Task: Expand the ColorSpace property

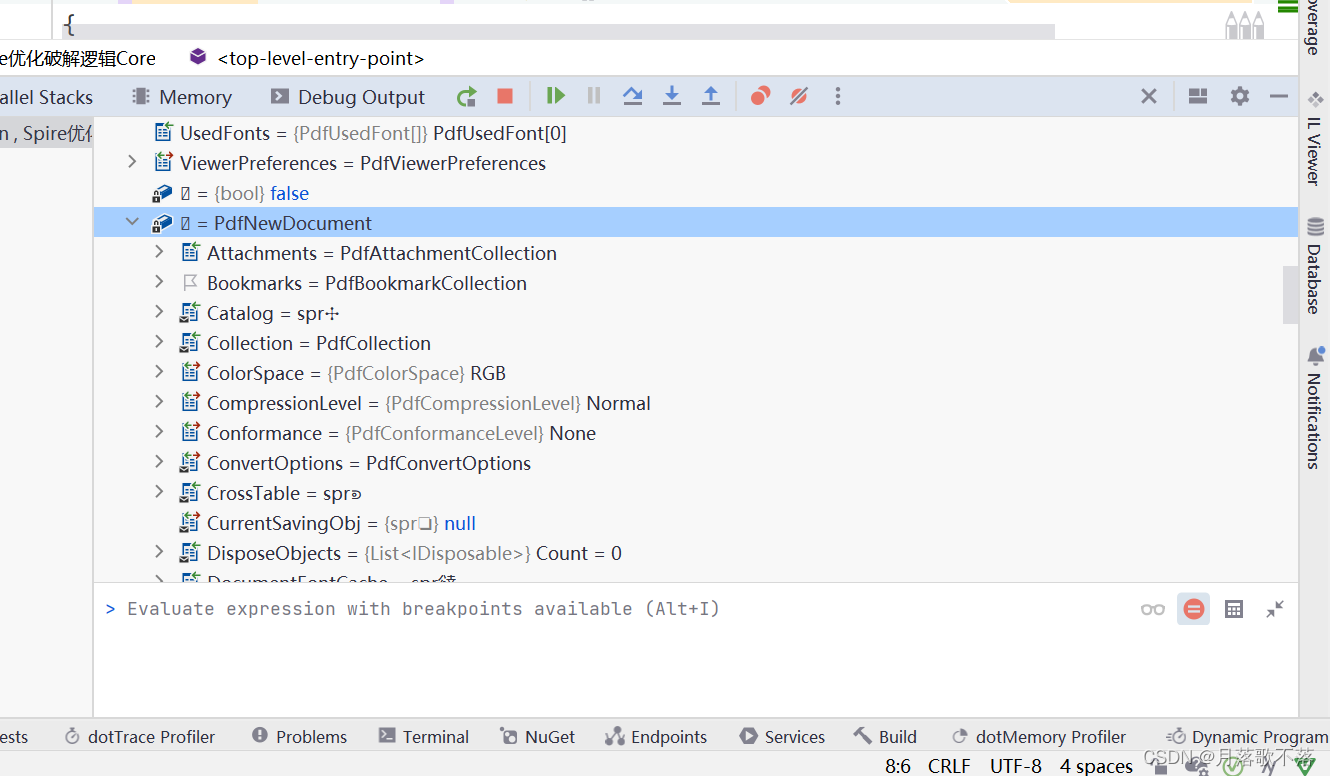Action: pyautogui.click(x=159, y=372)
